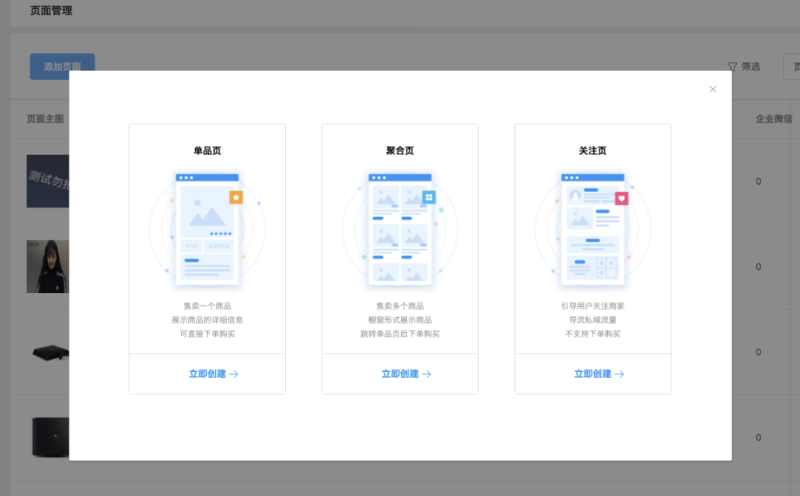800x496 pixels.
Task: Click the 页面主图 column header
Action: tap(45, 119)
